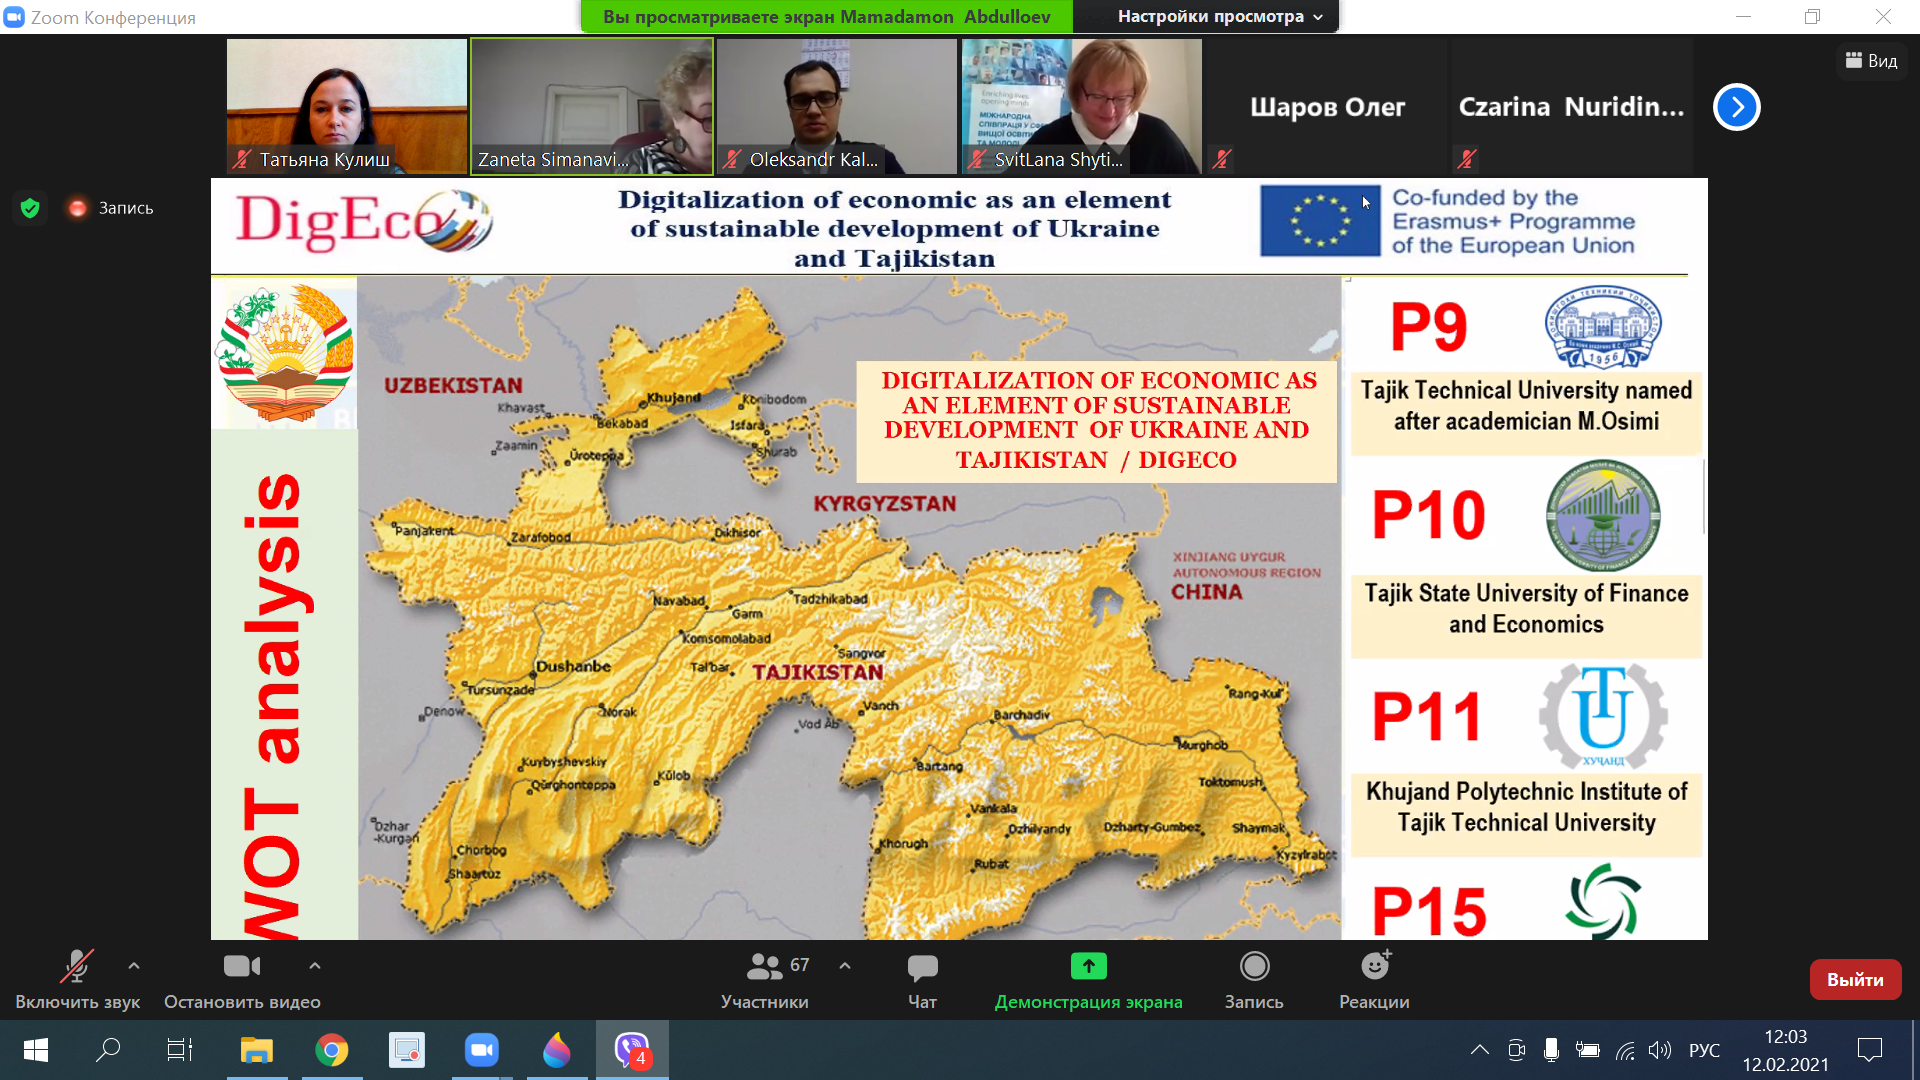Screen dimensions: 1920x1080
Task: Toggle system volume speaker icon
Action: point(1659,1050)
